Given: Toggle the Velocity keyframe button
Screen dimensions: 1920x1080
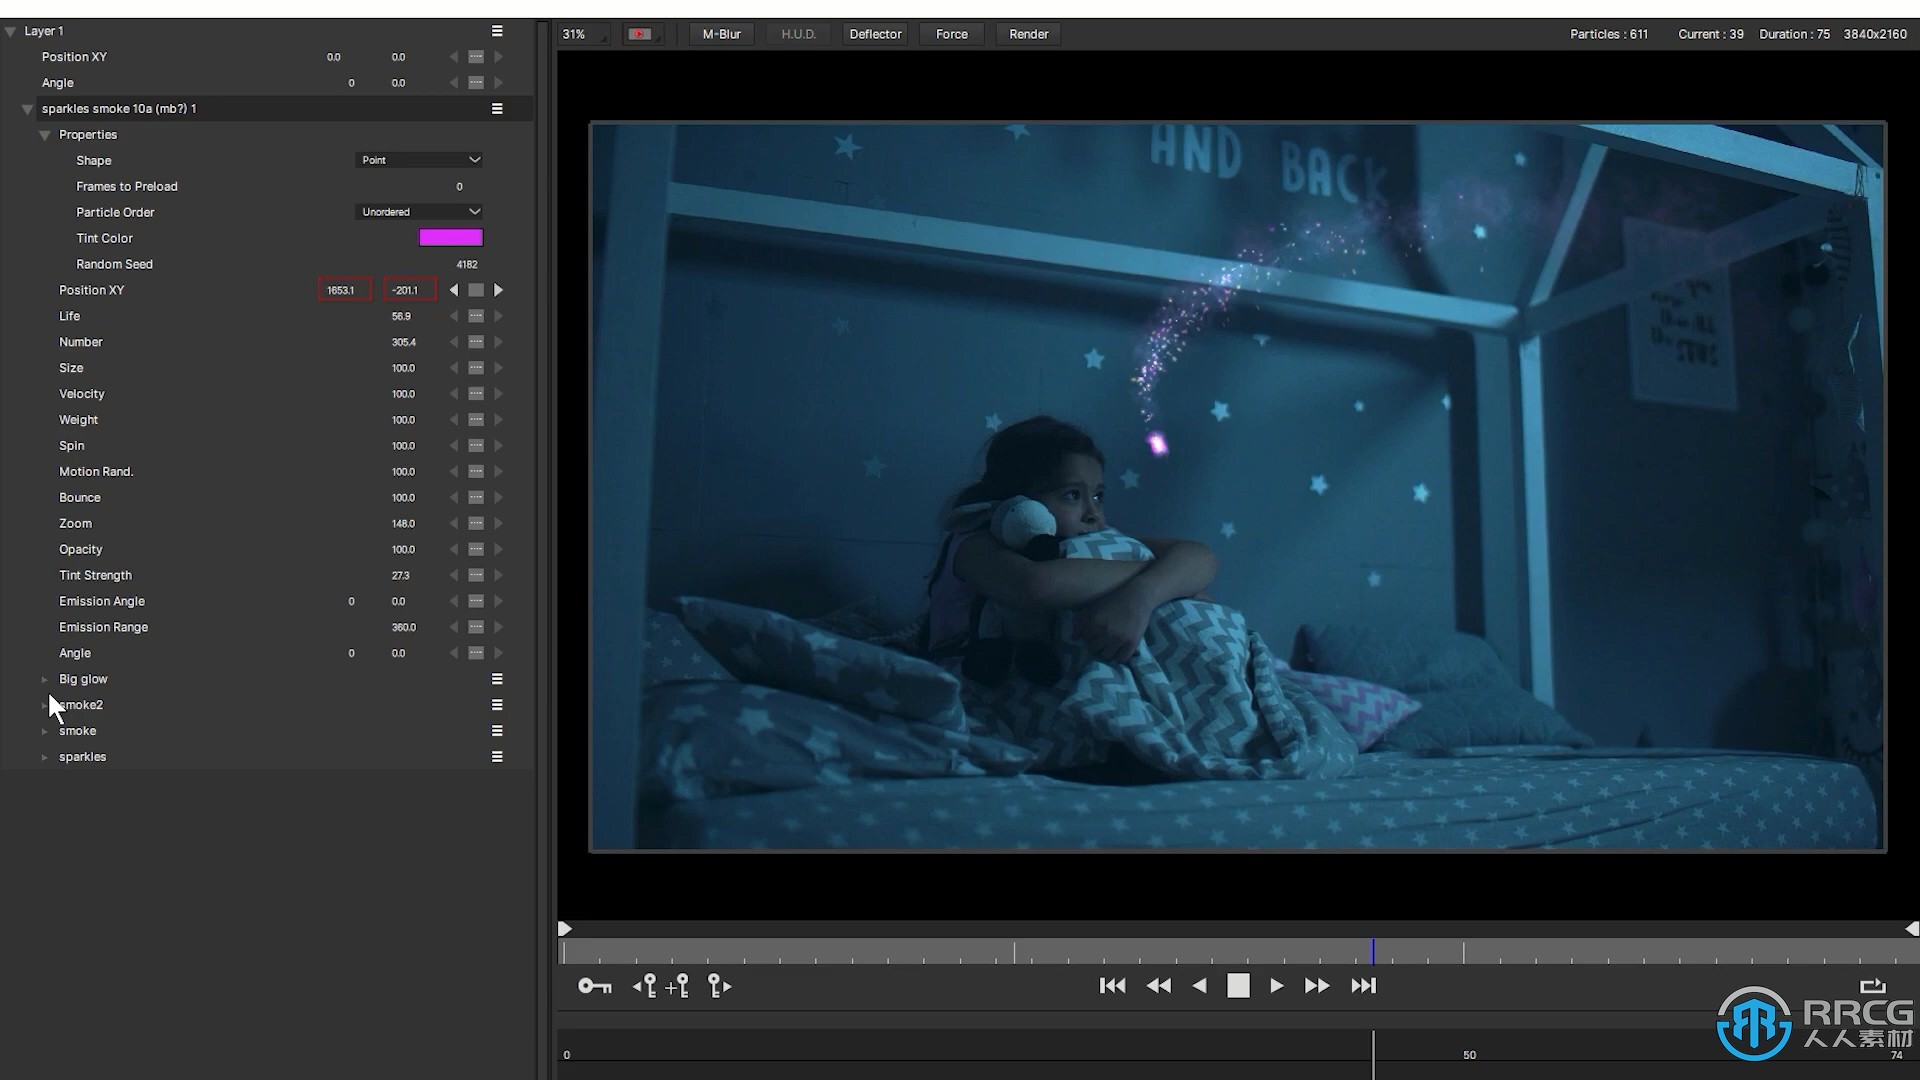Looking at the screenshot, I should point(476,394).
